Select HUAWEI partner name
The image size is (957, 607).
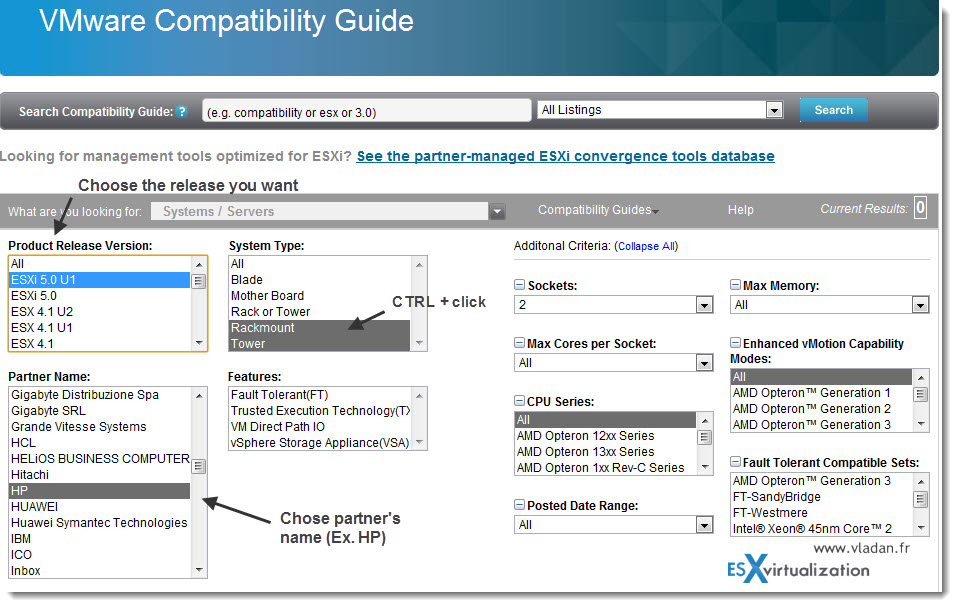coord(99,506)
